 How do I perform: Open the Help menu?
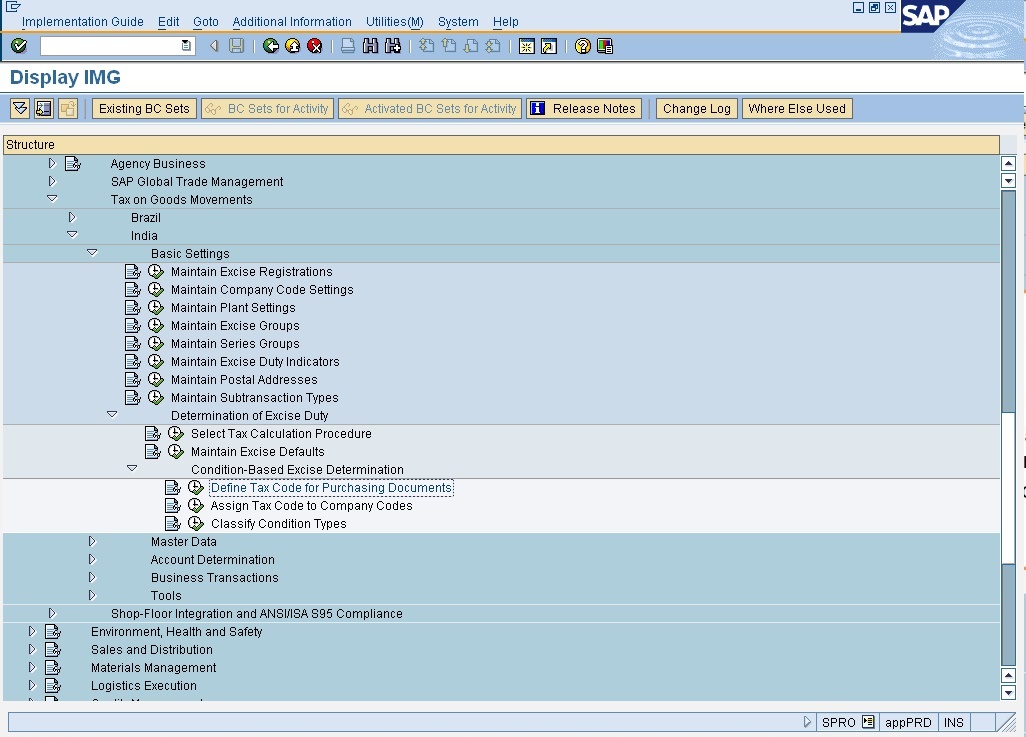pos(505,22)
